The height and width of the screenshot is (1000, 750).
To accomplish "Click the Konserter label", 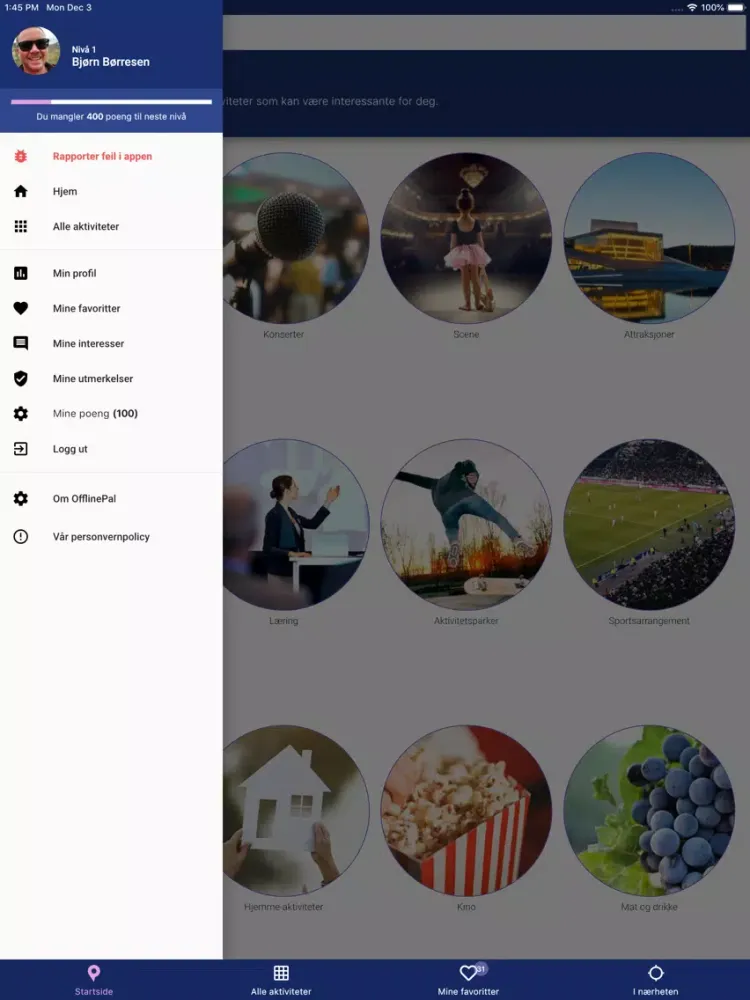I will coord(283,334).
